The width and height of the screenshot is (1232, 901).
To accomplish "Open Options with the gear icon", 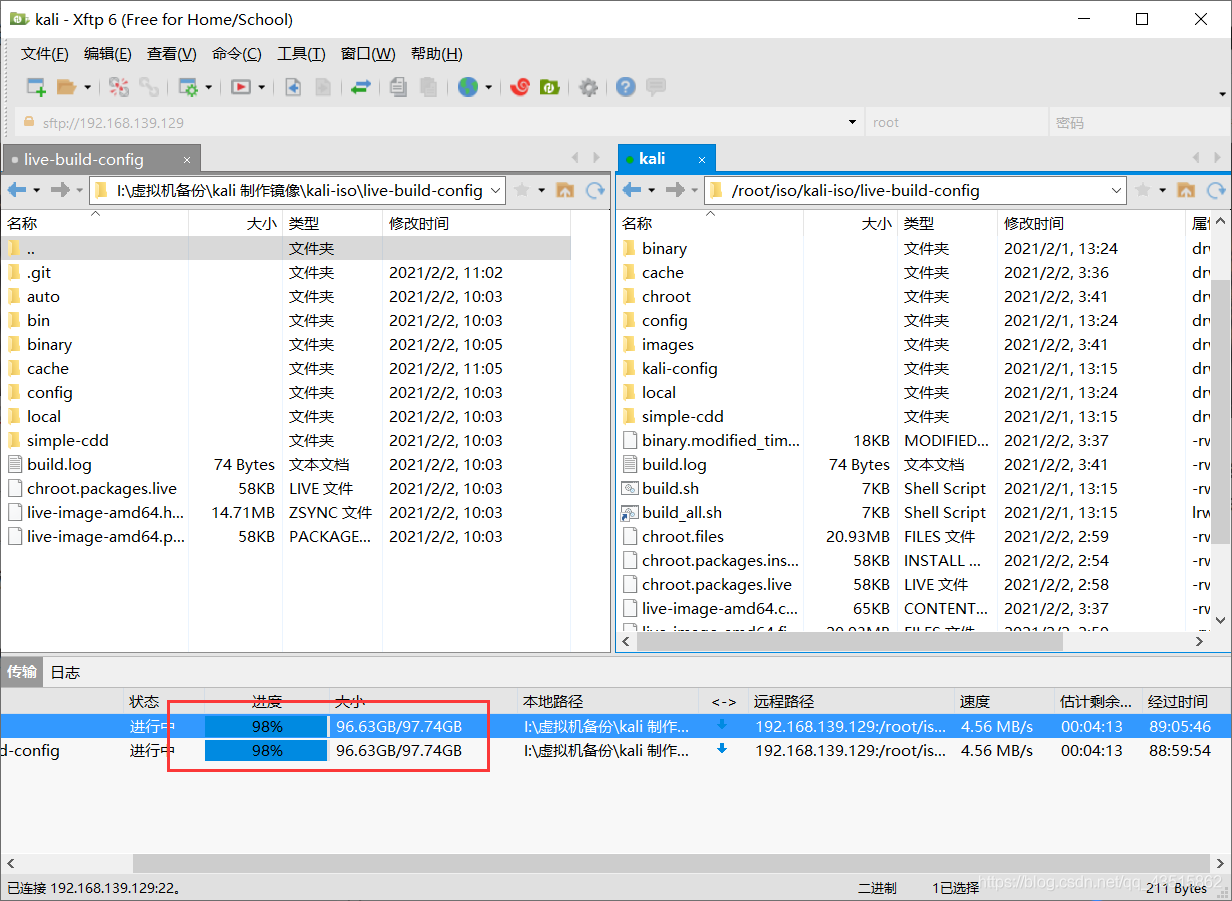I will pyautogui.click(x=589, y=87).
